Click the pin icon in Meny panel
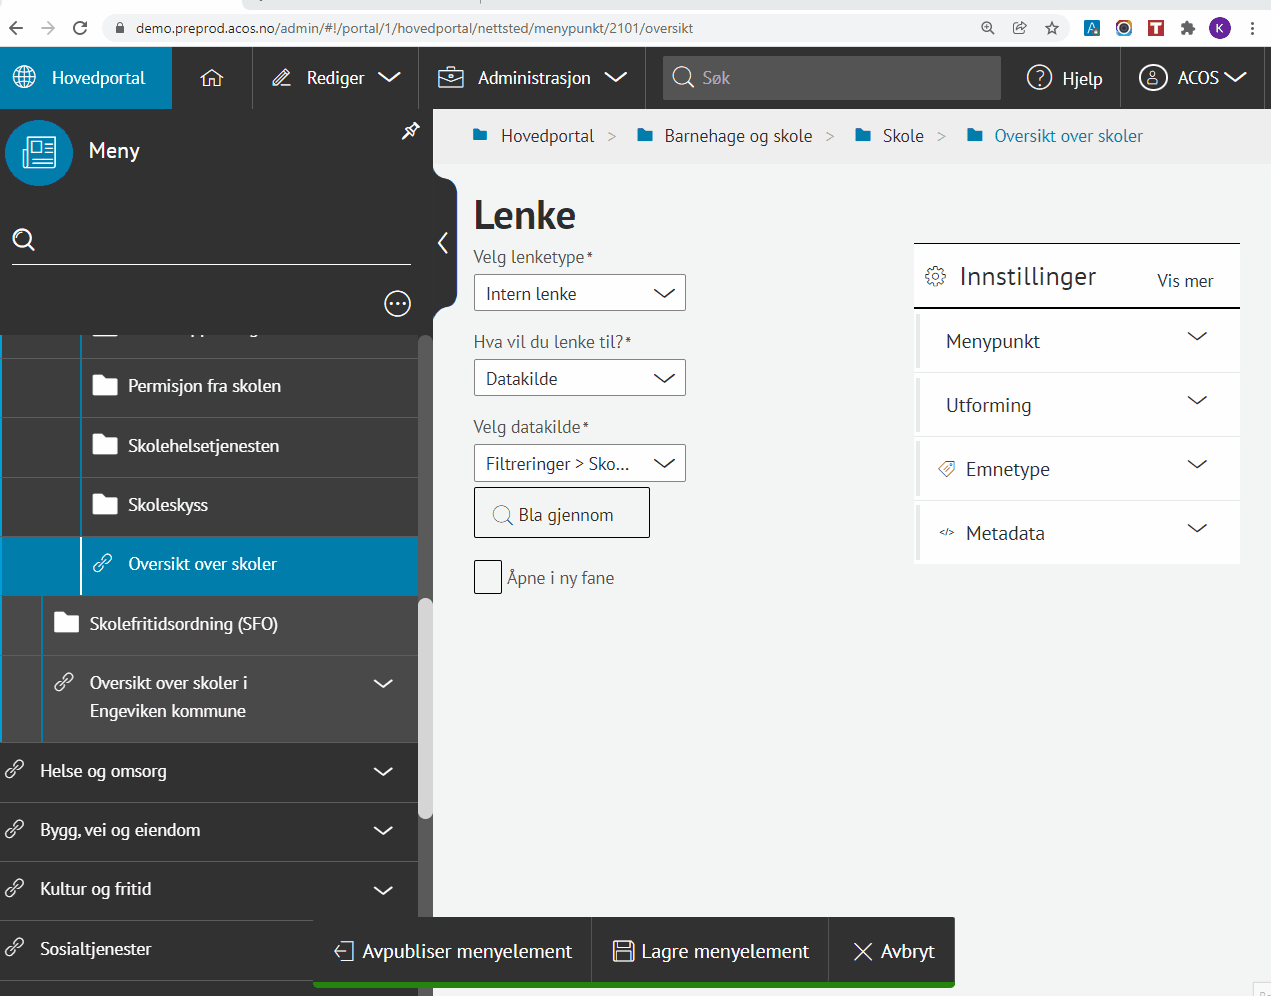This screenshot has width=1271, height=996. tap(410, 131)
